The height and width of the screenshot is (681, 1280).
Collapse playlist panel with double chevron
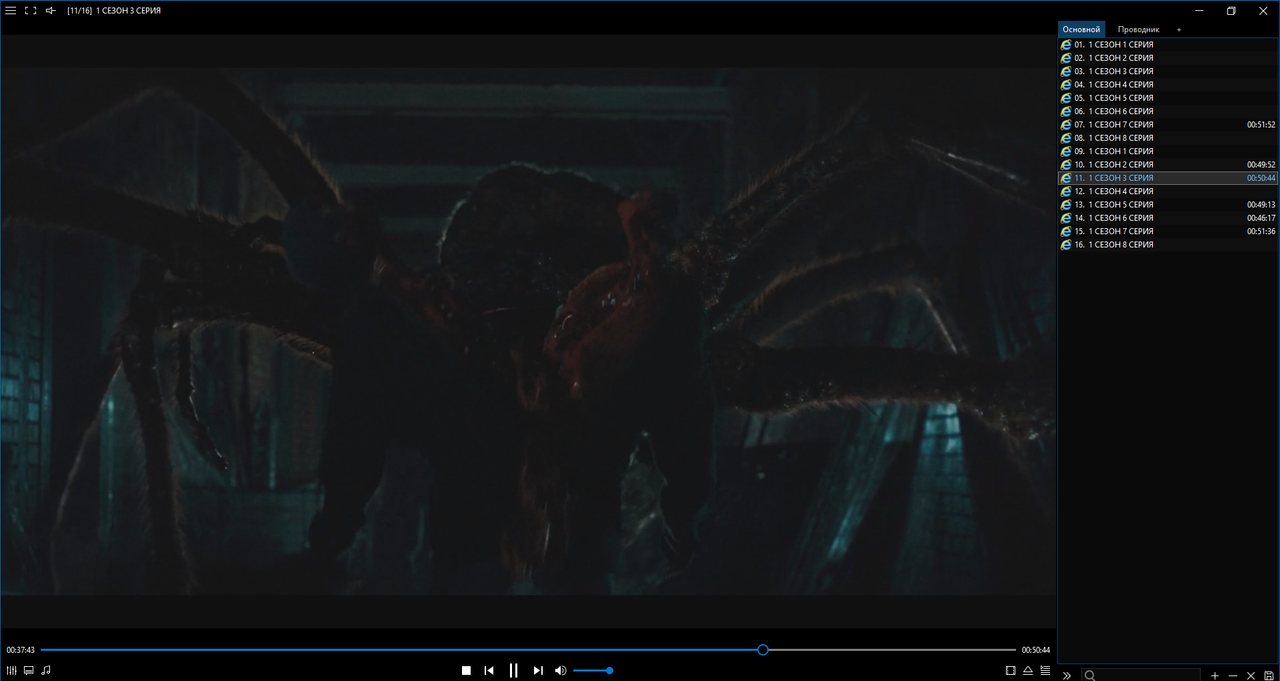[x=1067, y=676]
